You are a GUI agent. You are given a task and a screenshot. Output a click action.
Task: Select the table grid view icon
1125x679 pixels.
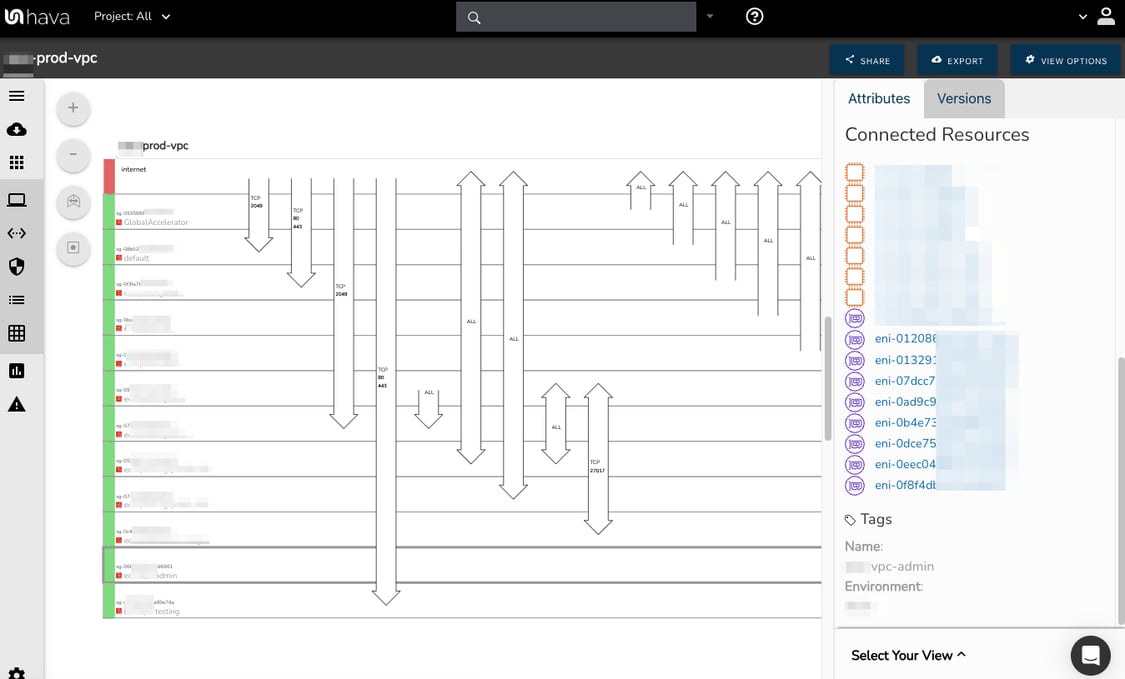(16, 333)
